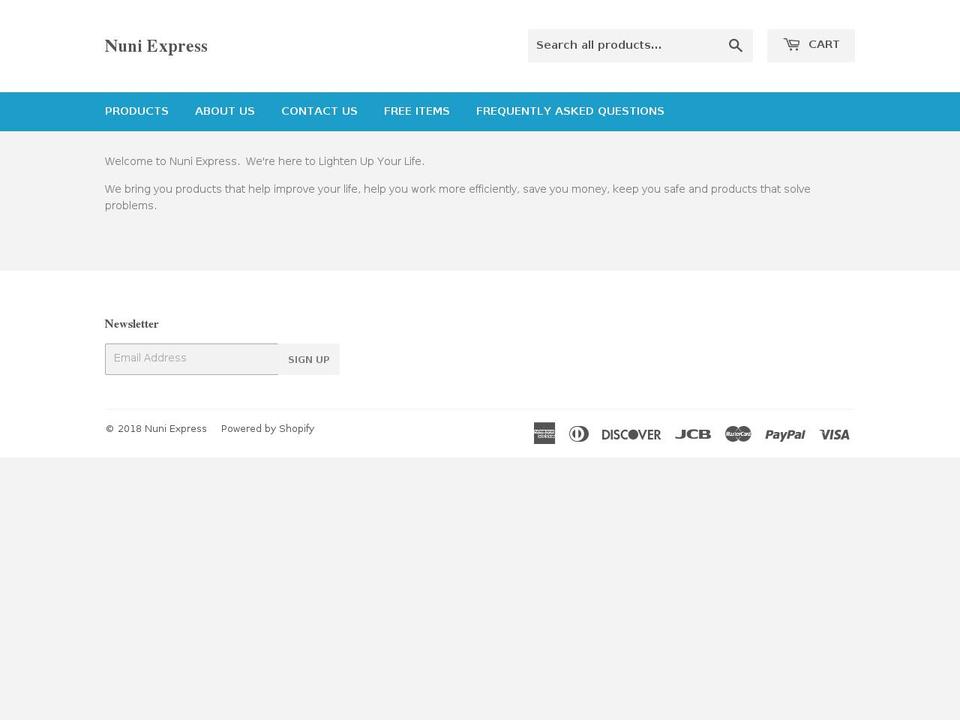
Task: Click the Newsletter heading text
Action: click(x=132, y=324)
